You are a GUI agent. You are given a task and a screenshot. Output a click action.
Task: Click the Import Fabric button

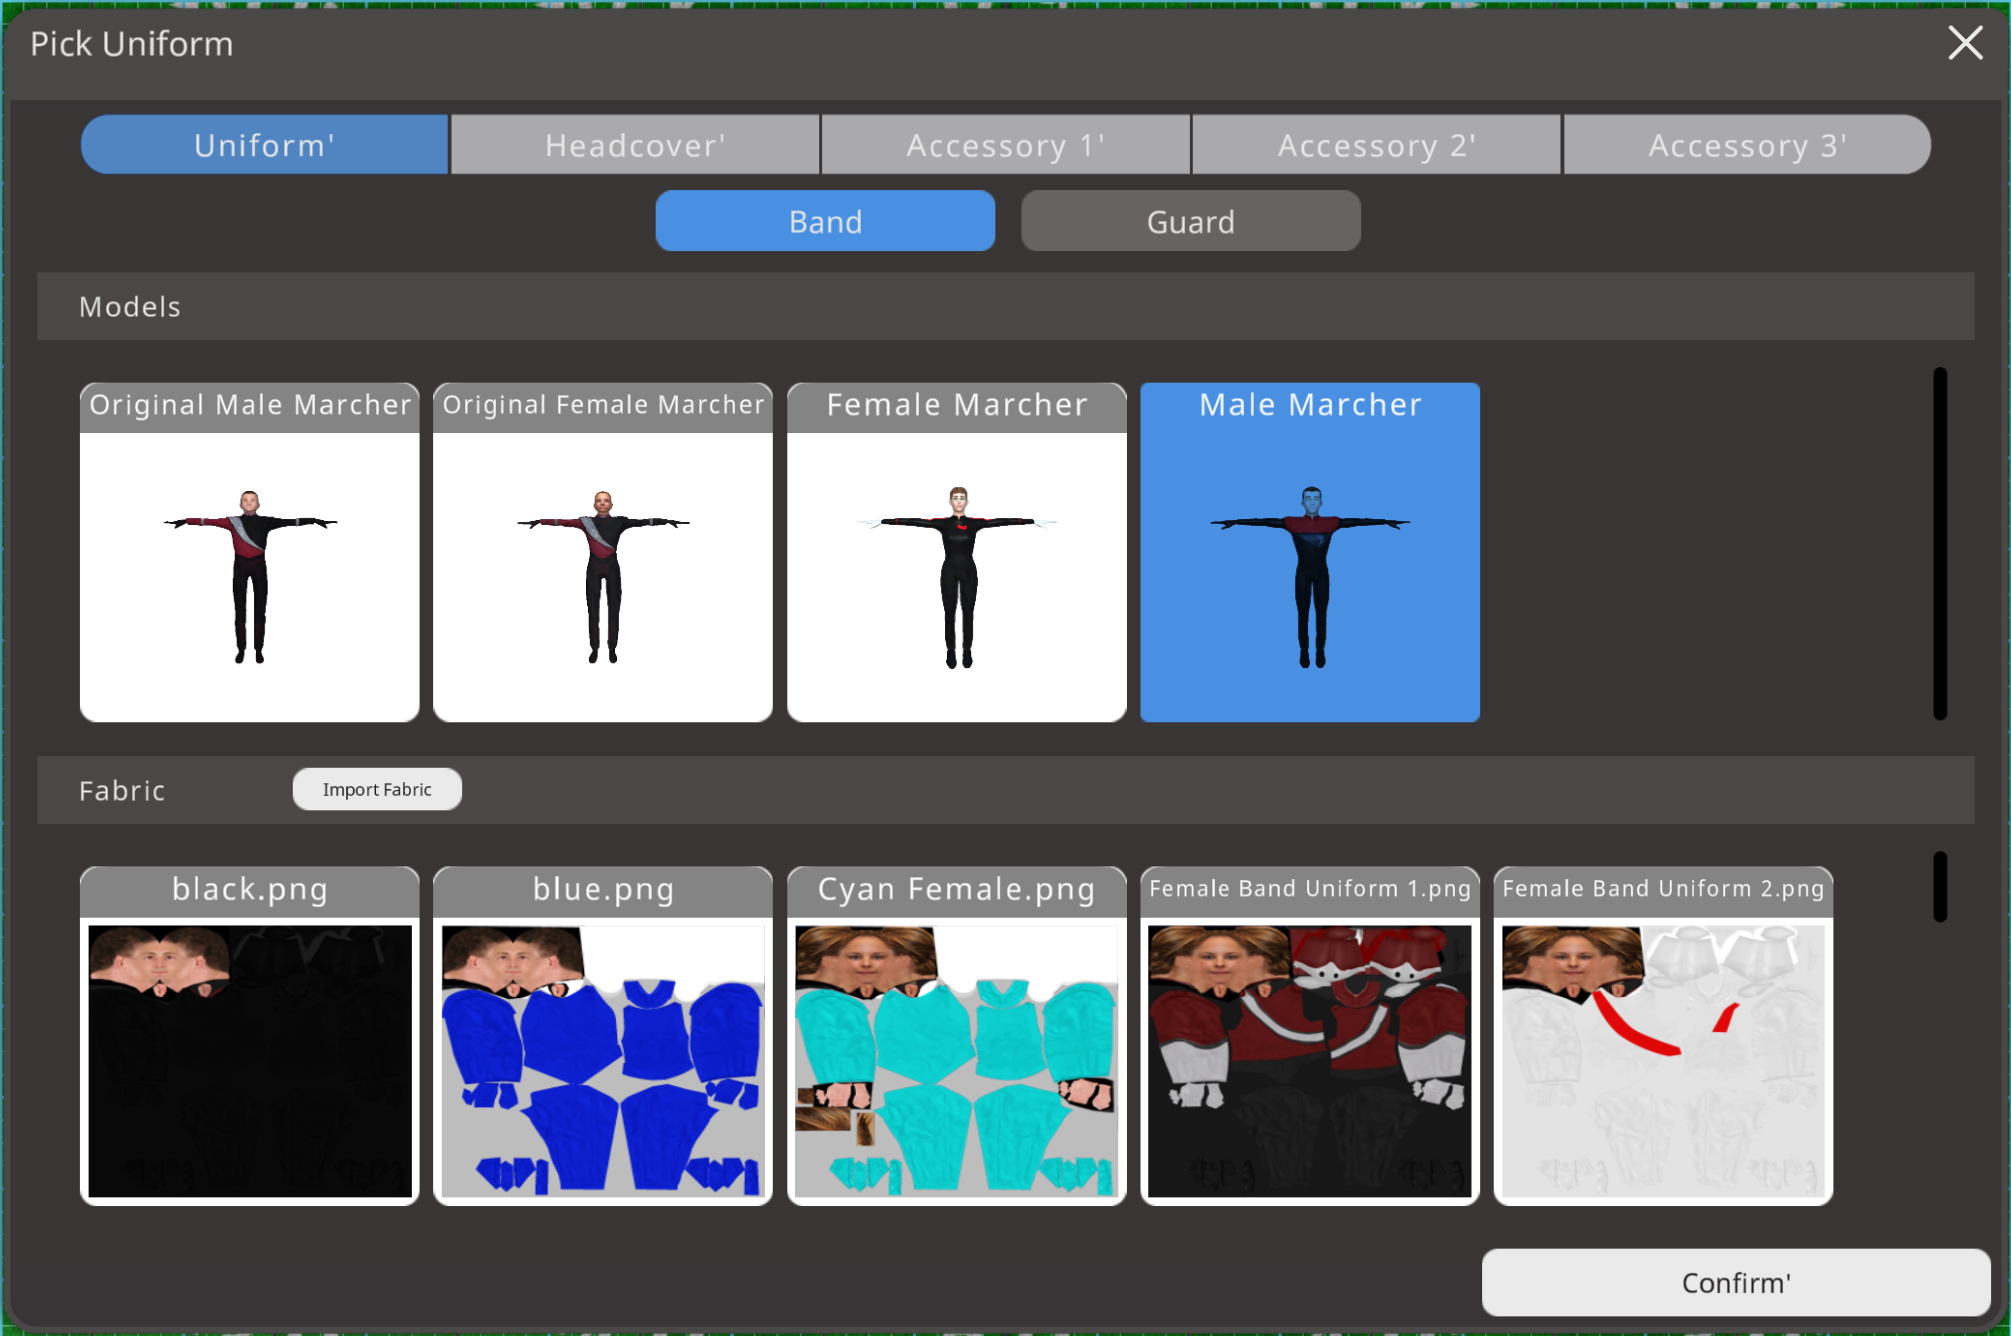coord(377,789)
